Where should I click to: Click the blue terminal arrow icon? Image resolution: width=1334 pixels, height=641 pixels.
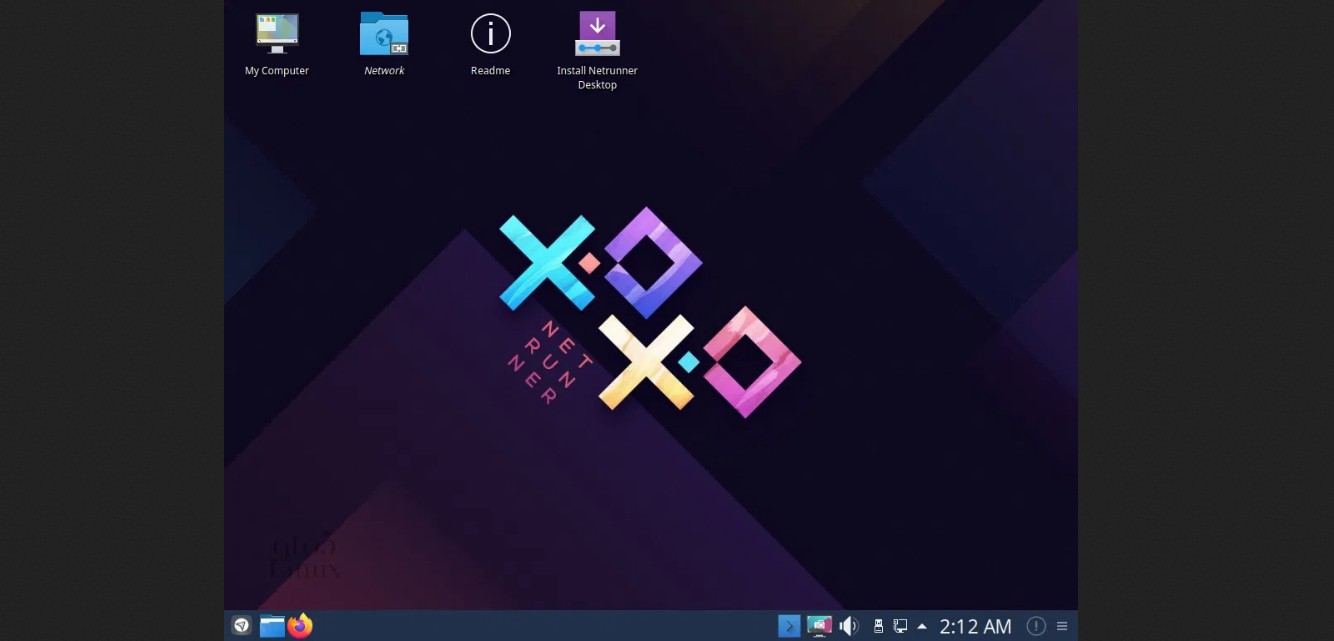tap(789, 626)
